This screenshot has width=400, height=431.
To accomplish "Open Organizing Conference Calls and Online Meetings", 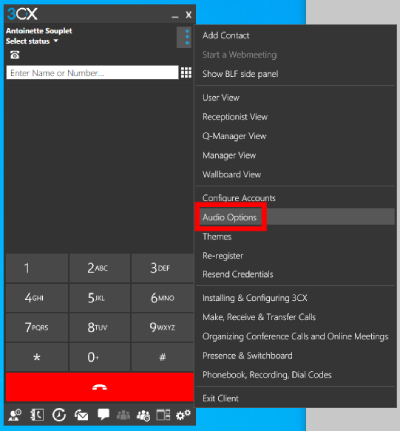I will point(295,336).
